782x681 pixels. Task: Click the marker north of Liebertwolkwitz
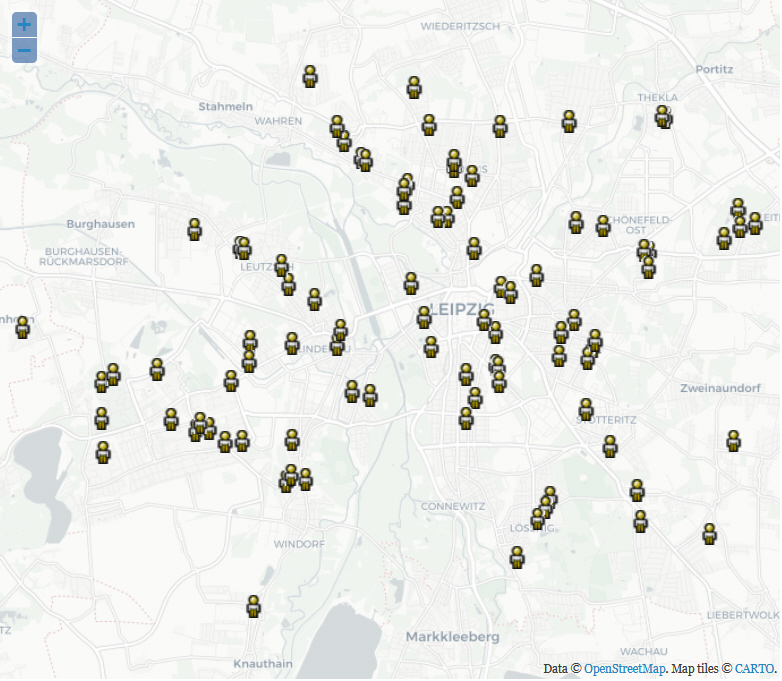[710, 534]
